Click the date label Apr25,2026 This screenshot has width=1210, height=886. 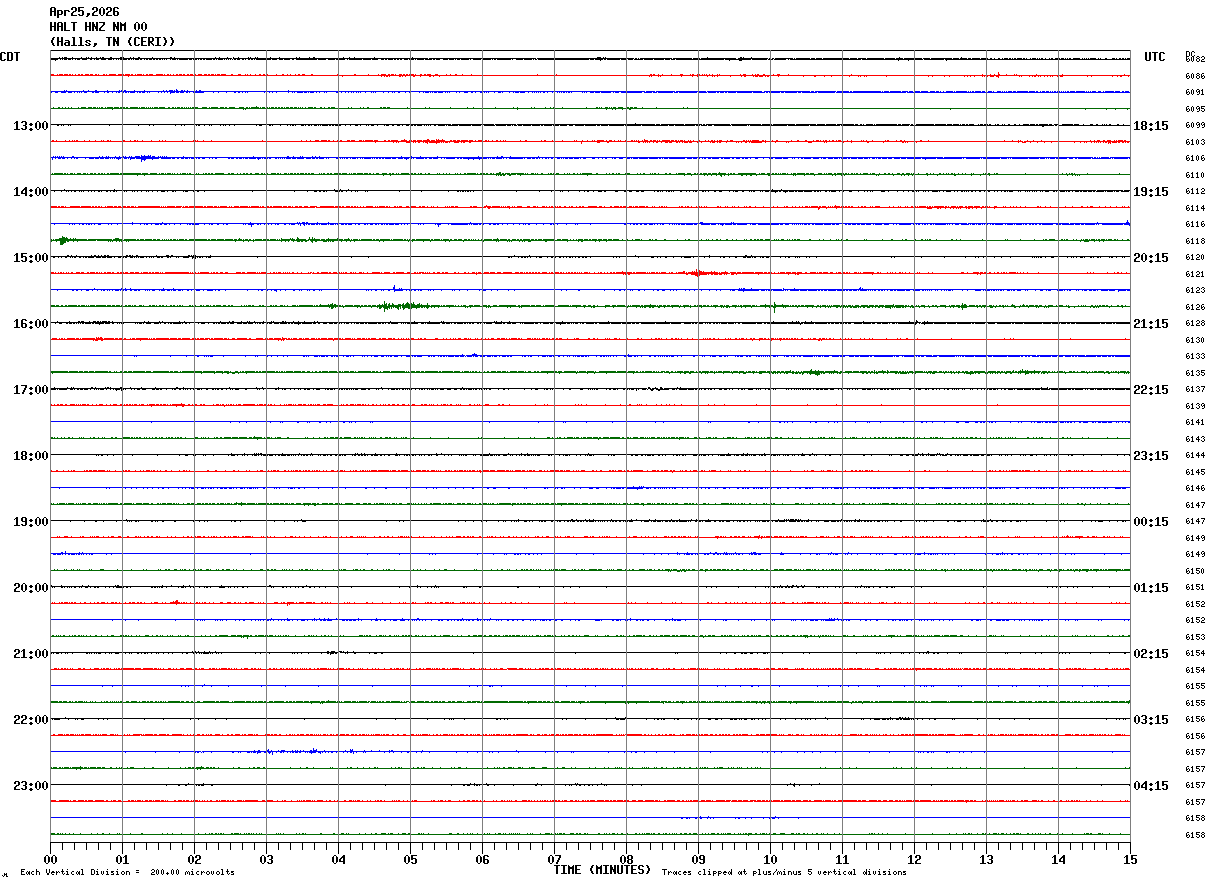click(84, 12)
